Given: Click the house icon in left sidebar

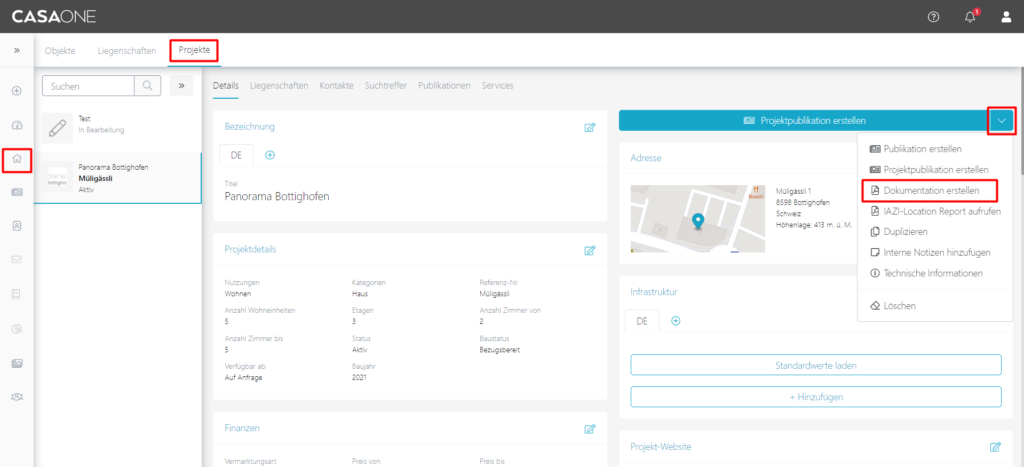Looking at the screenshot, I should click(x=17, y=158).
